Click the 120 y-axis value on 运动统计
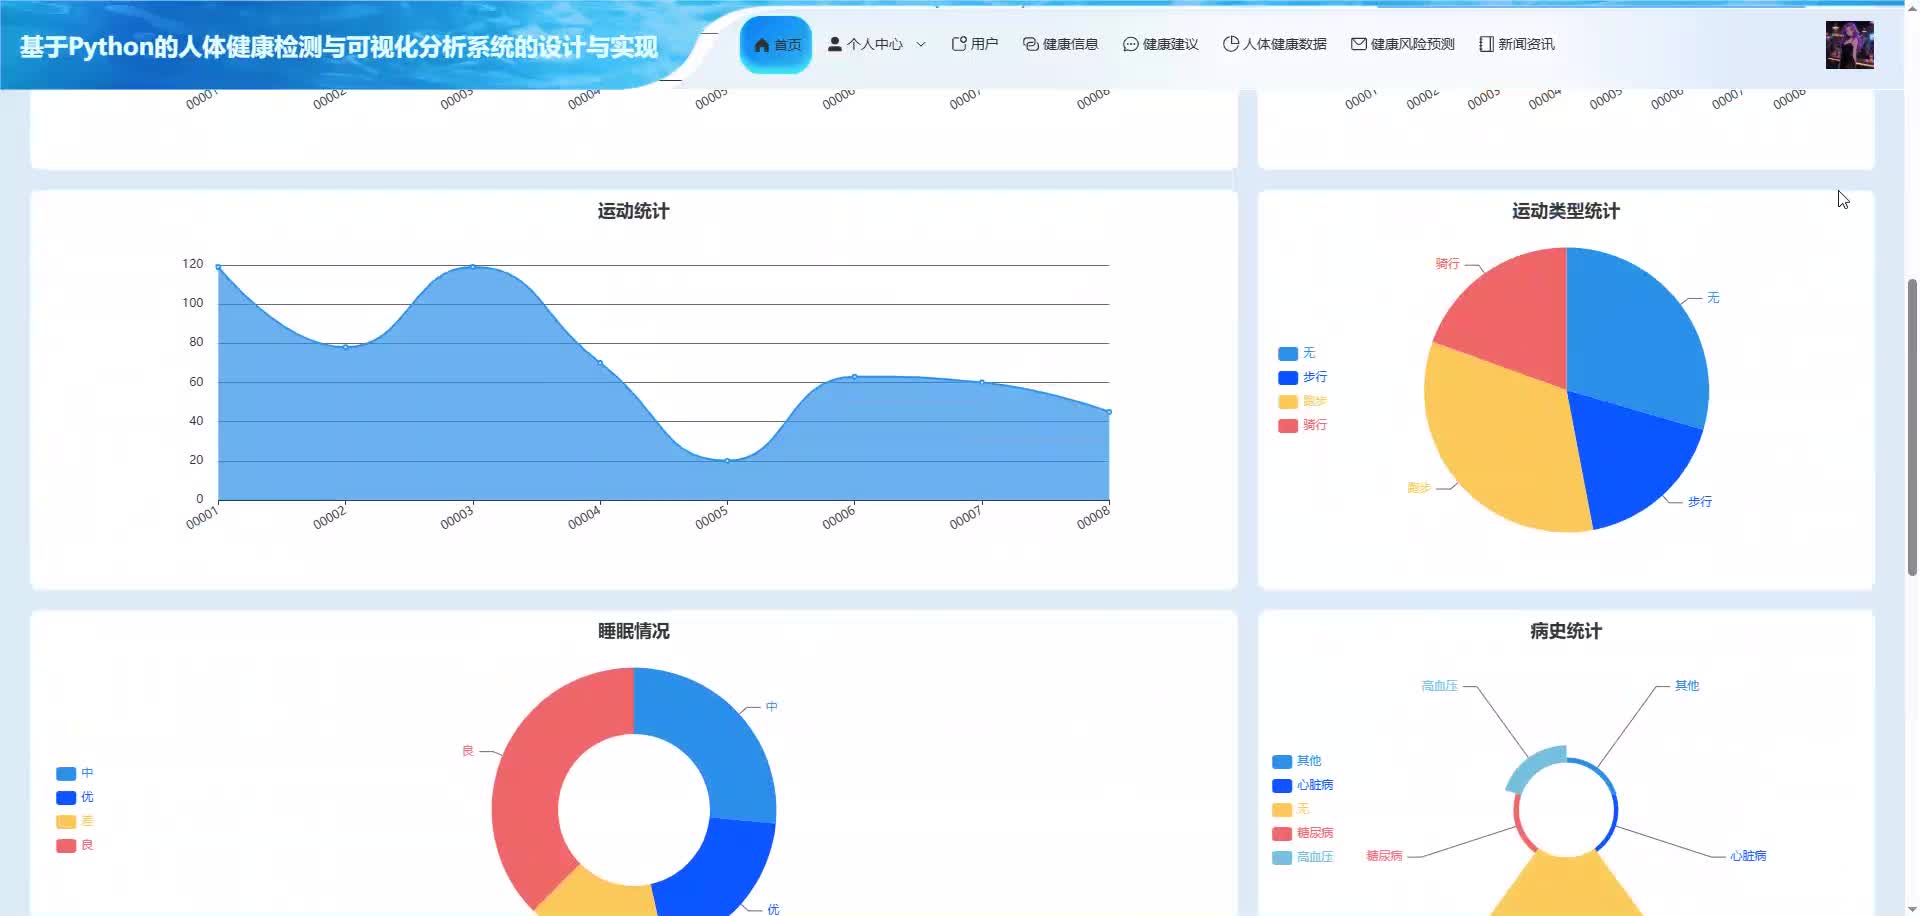The width and height of the screenshot is (1920, 916). (x=192, y=264)
